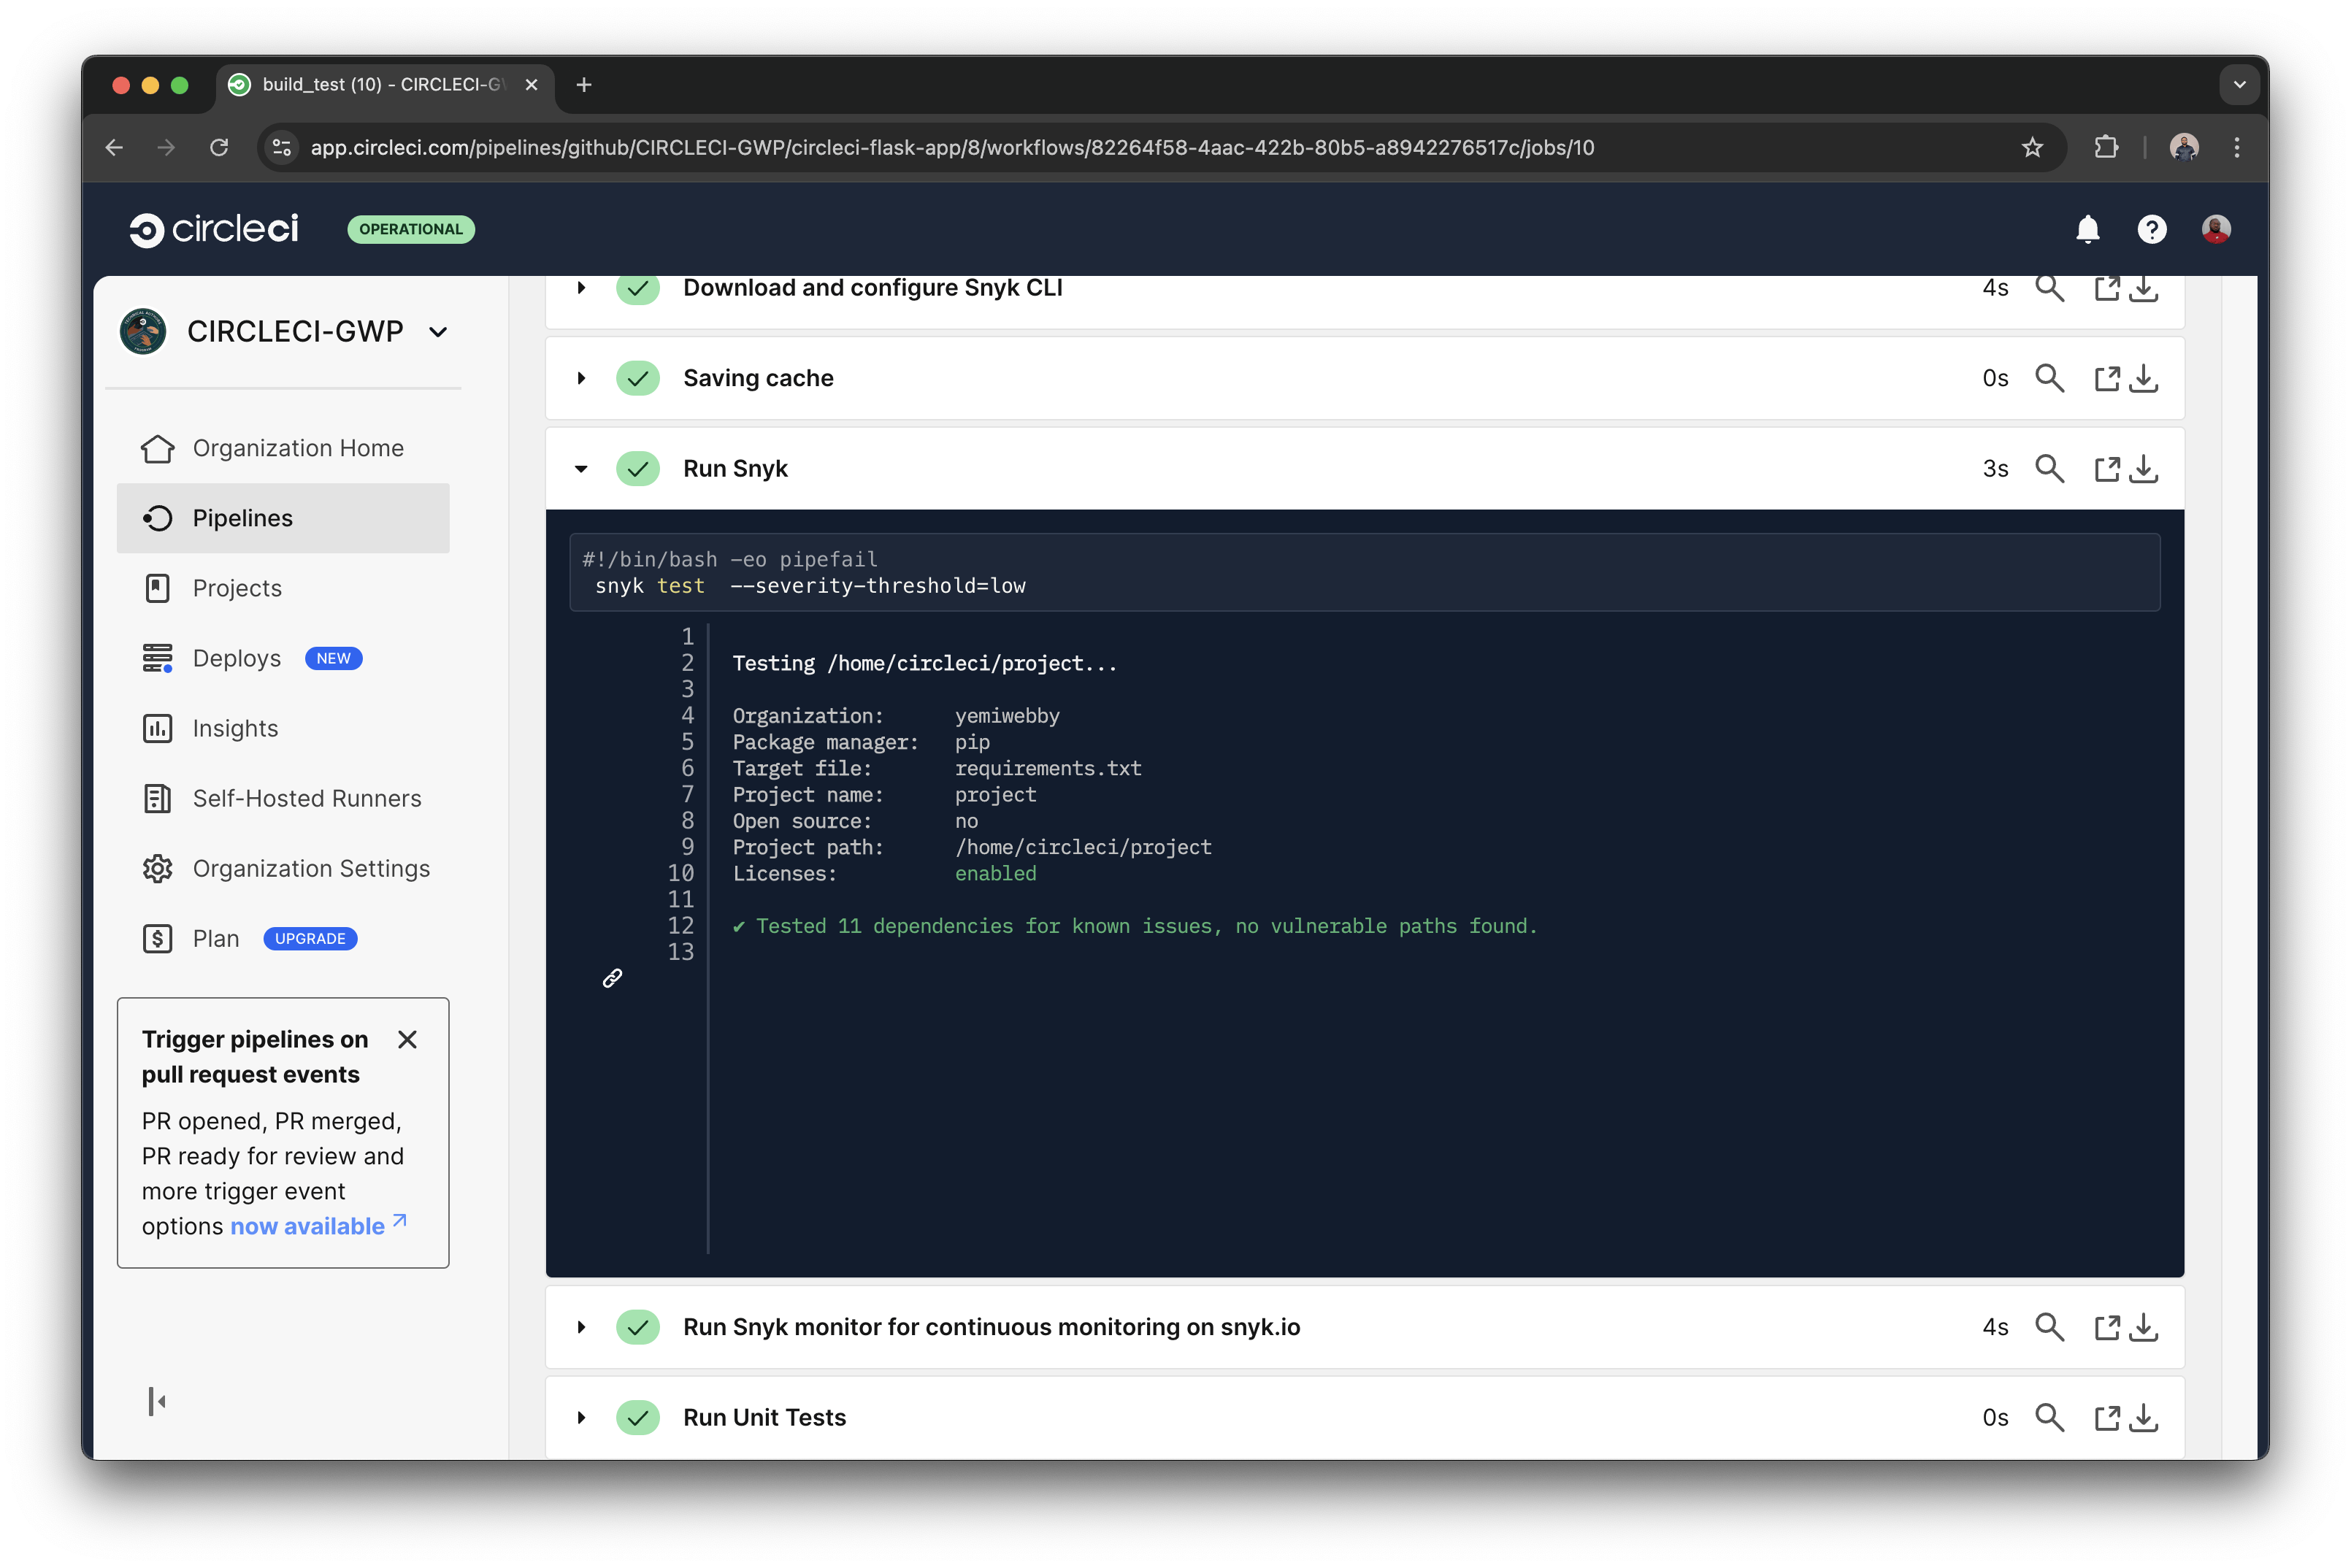
Task: Click the checkmark on Download and configure Snyk CLI
Action: 638,289
